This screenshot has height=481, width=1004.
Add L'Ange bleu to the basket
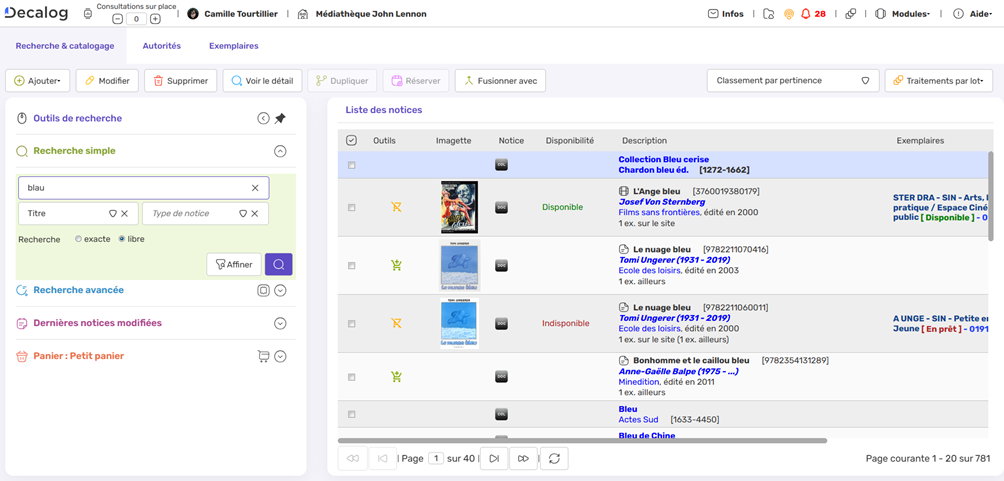(396, 207)
